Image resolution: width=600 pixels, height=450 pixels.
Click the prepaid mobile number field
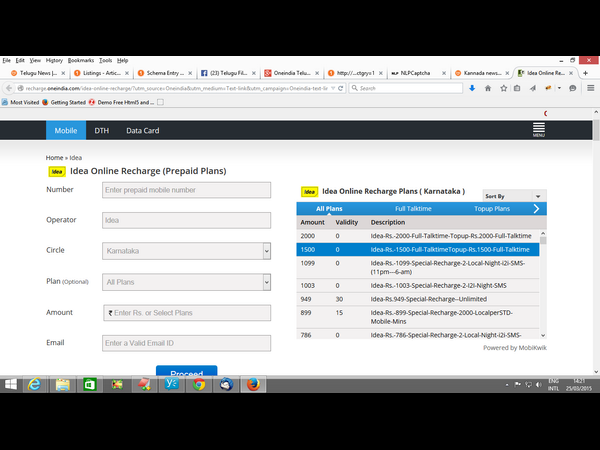click(x=186, y=190)
